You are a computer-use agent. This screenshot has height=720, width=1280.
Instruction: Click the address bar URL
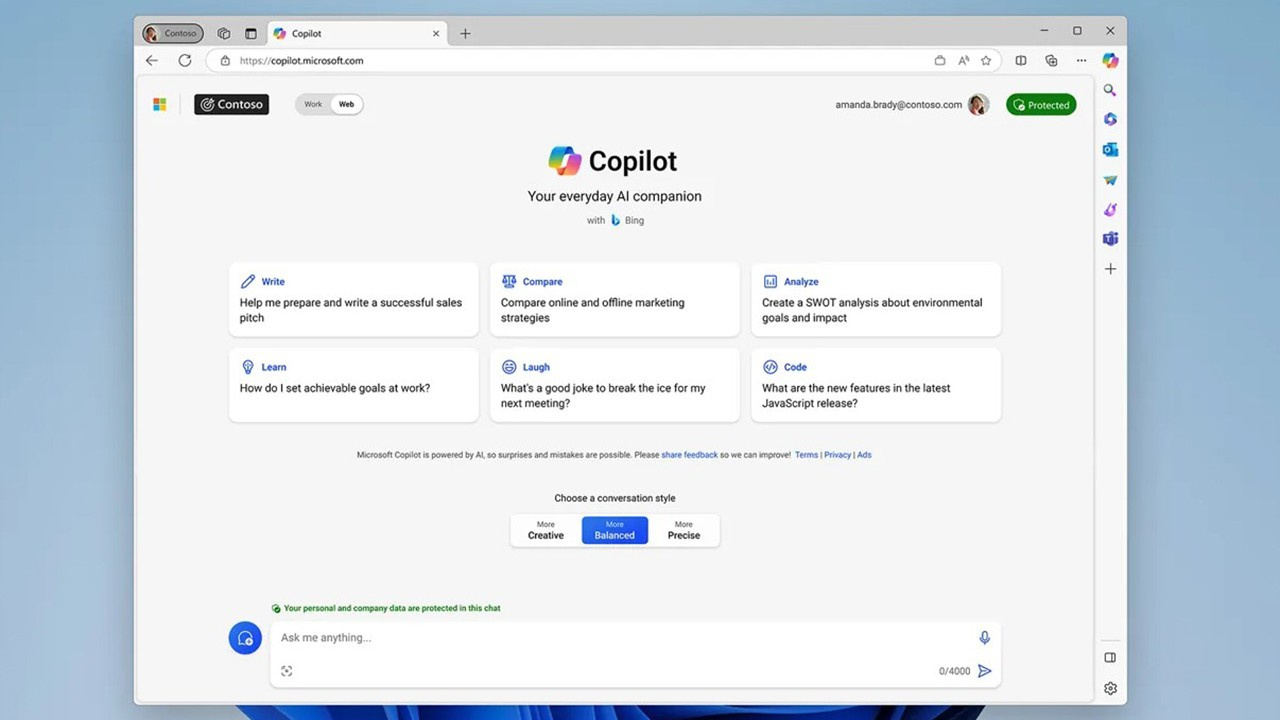tap(302, 60)
